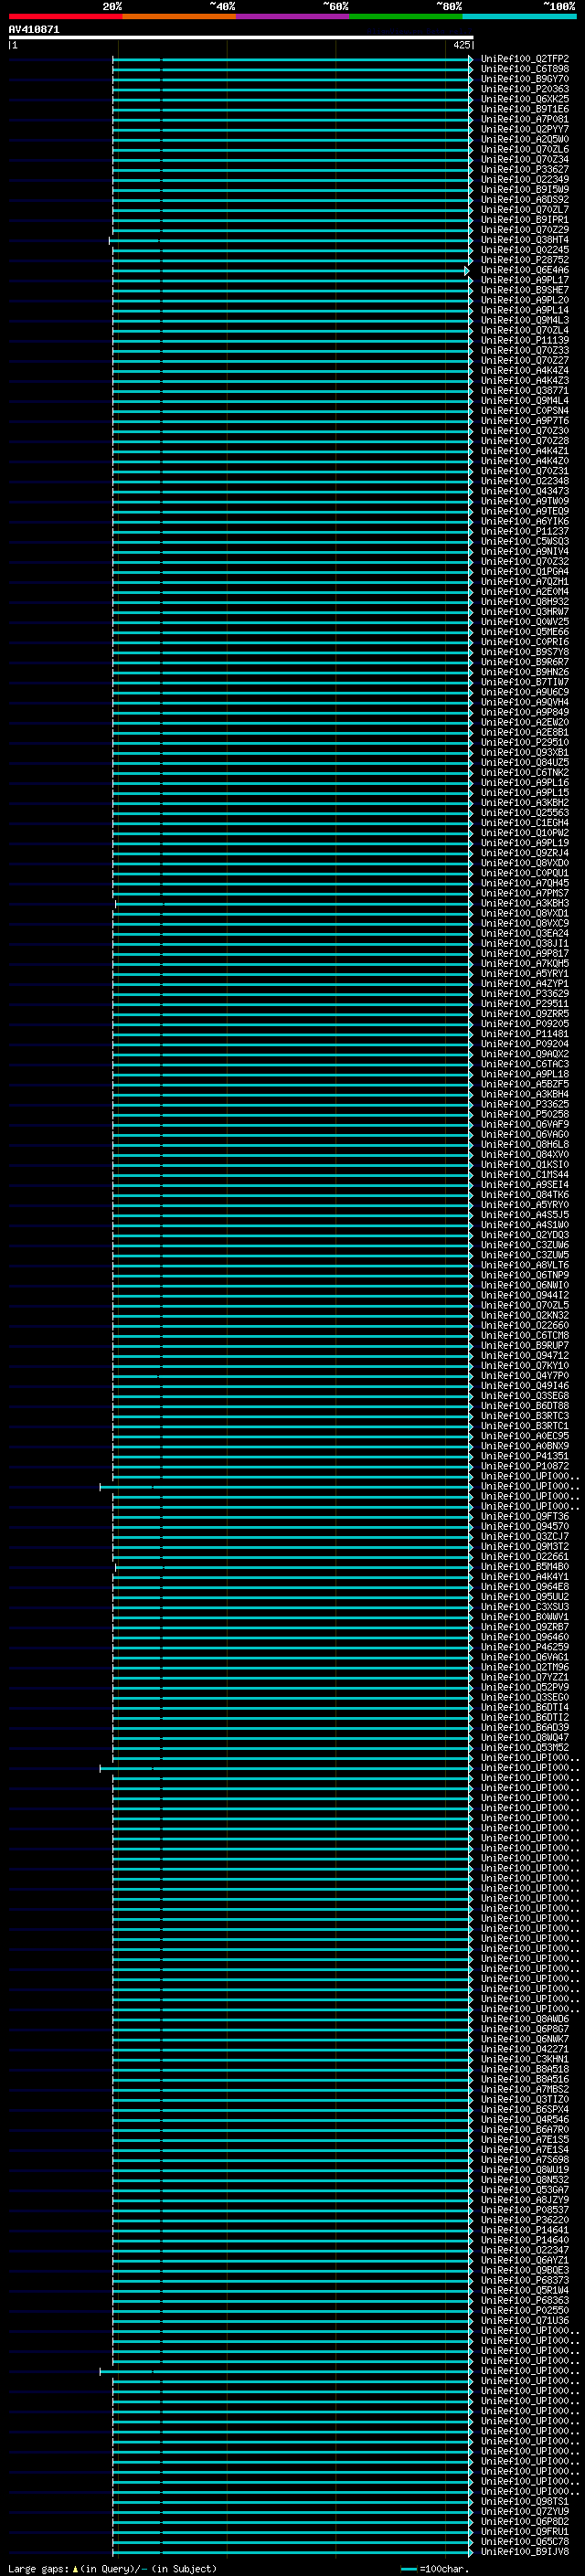The height and width of the screenshot is (2576, 585).
Task: Click the AV410871 query label
Action: tap(34, 30)
